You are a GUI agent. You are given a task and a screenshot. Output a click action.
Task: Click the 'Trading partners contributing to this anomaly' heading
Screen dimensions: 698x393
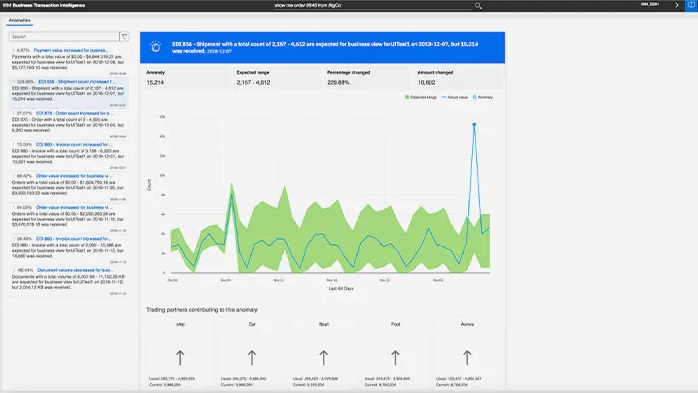coord(202,310)
